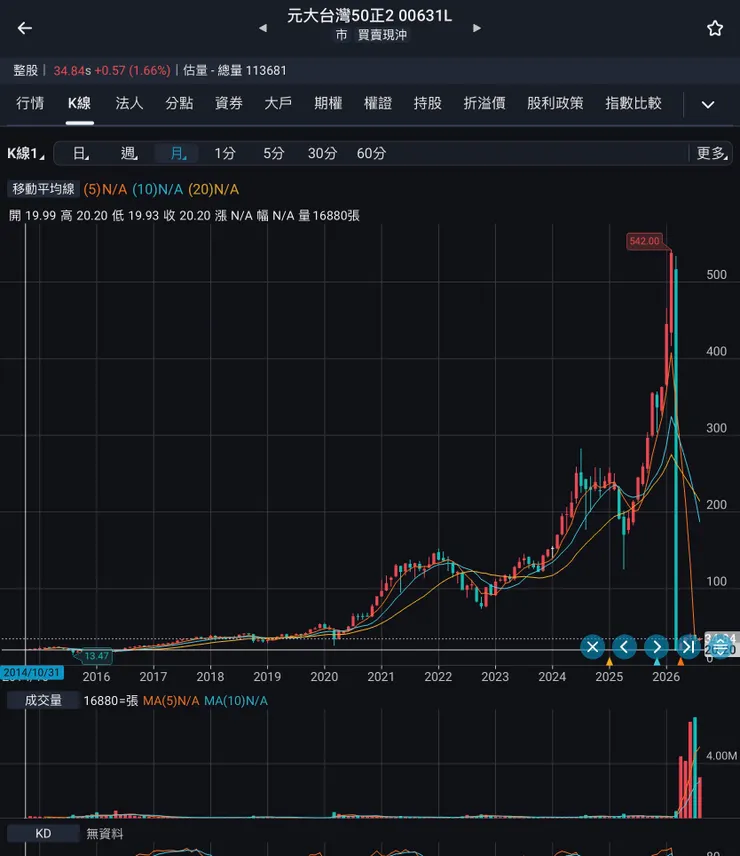This screenshot has height=856, width=740.
Task: Switch to previous stock with left triangle
Action: [263, 28]
